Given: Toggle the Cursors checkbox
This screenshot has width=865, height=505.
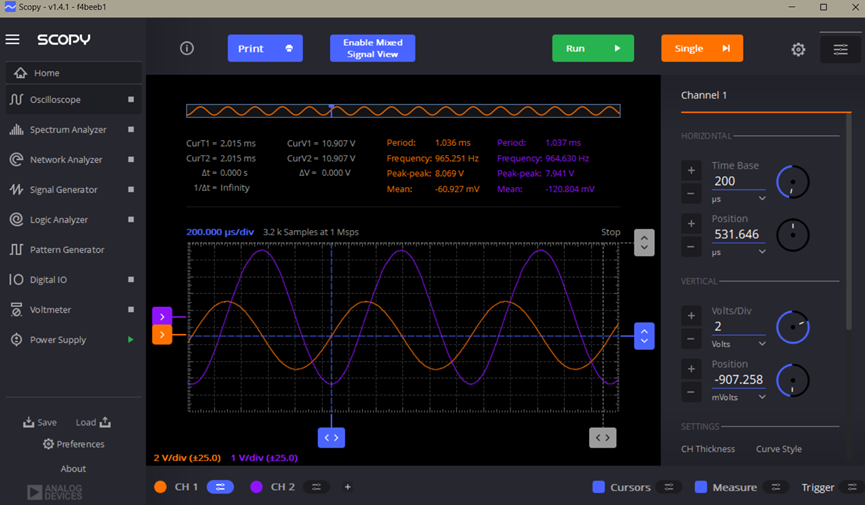Looking at the screenshot, I should (599, 487).
